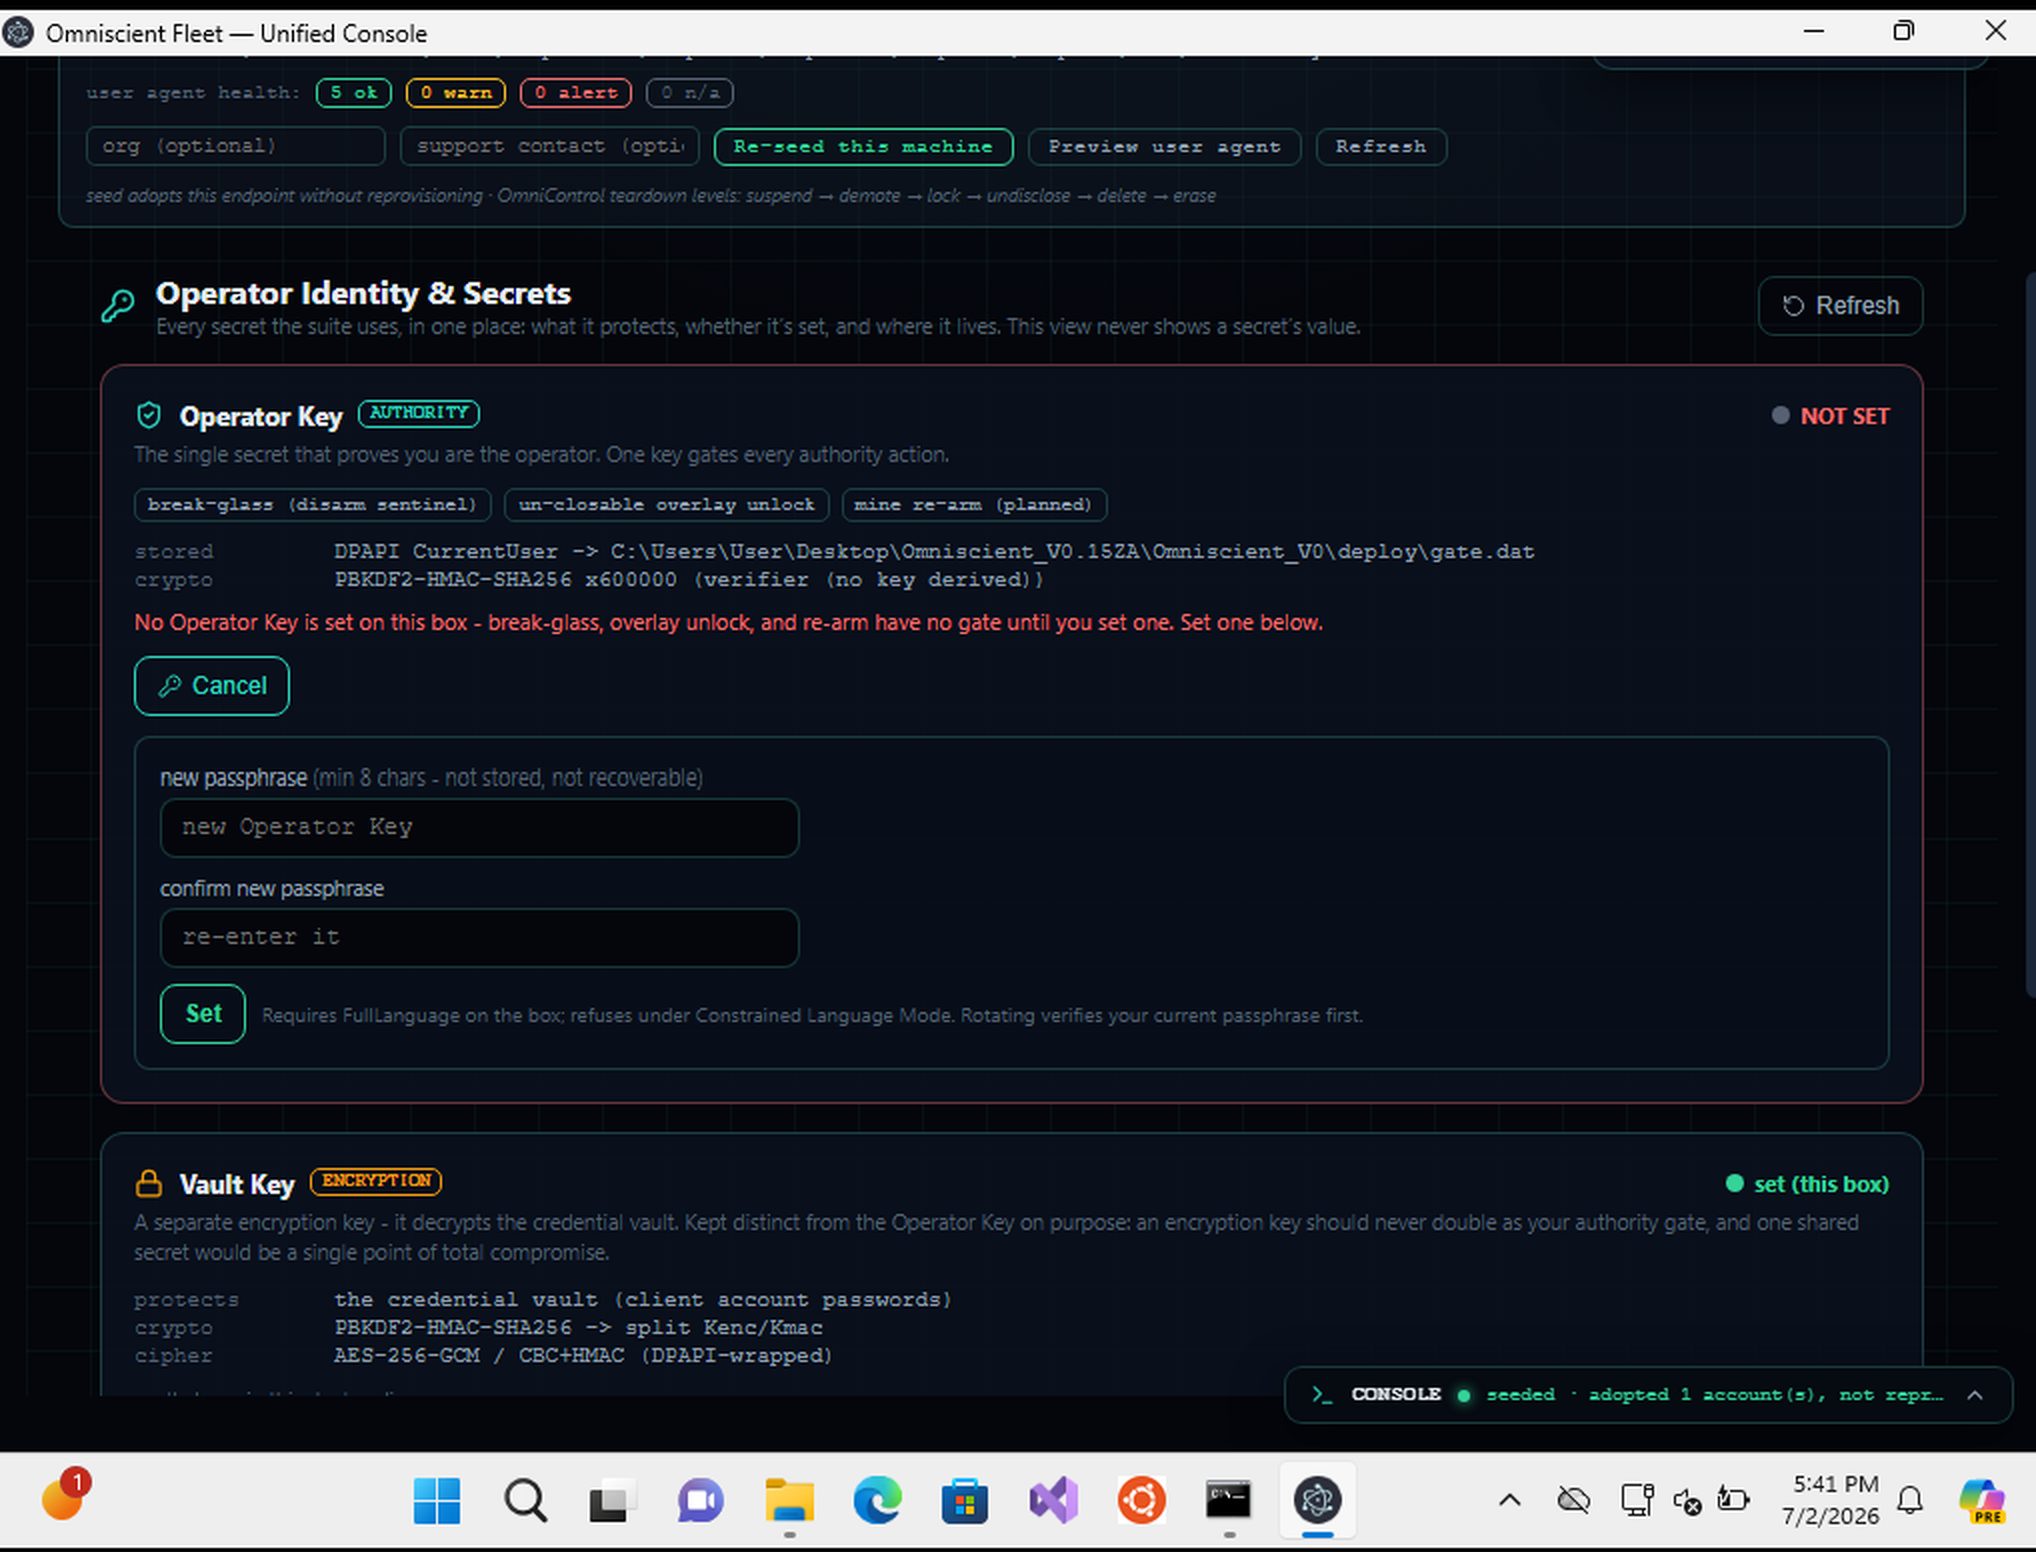Click the gate.dat stored path text
Viewport: 2036px width, 1552px height.
point(934,552)
